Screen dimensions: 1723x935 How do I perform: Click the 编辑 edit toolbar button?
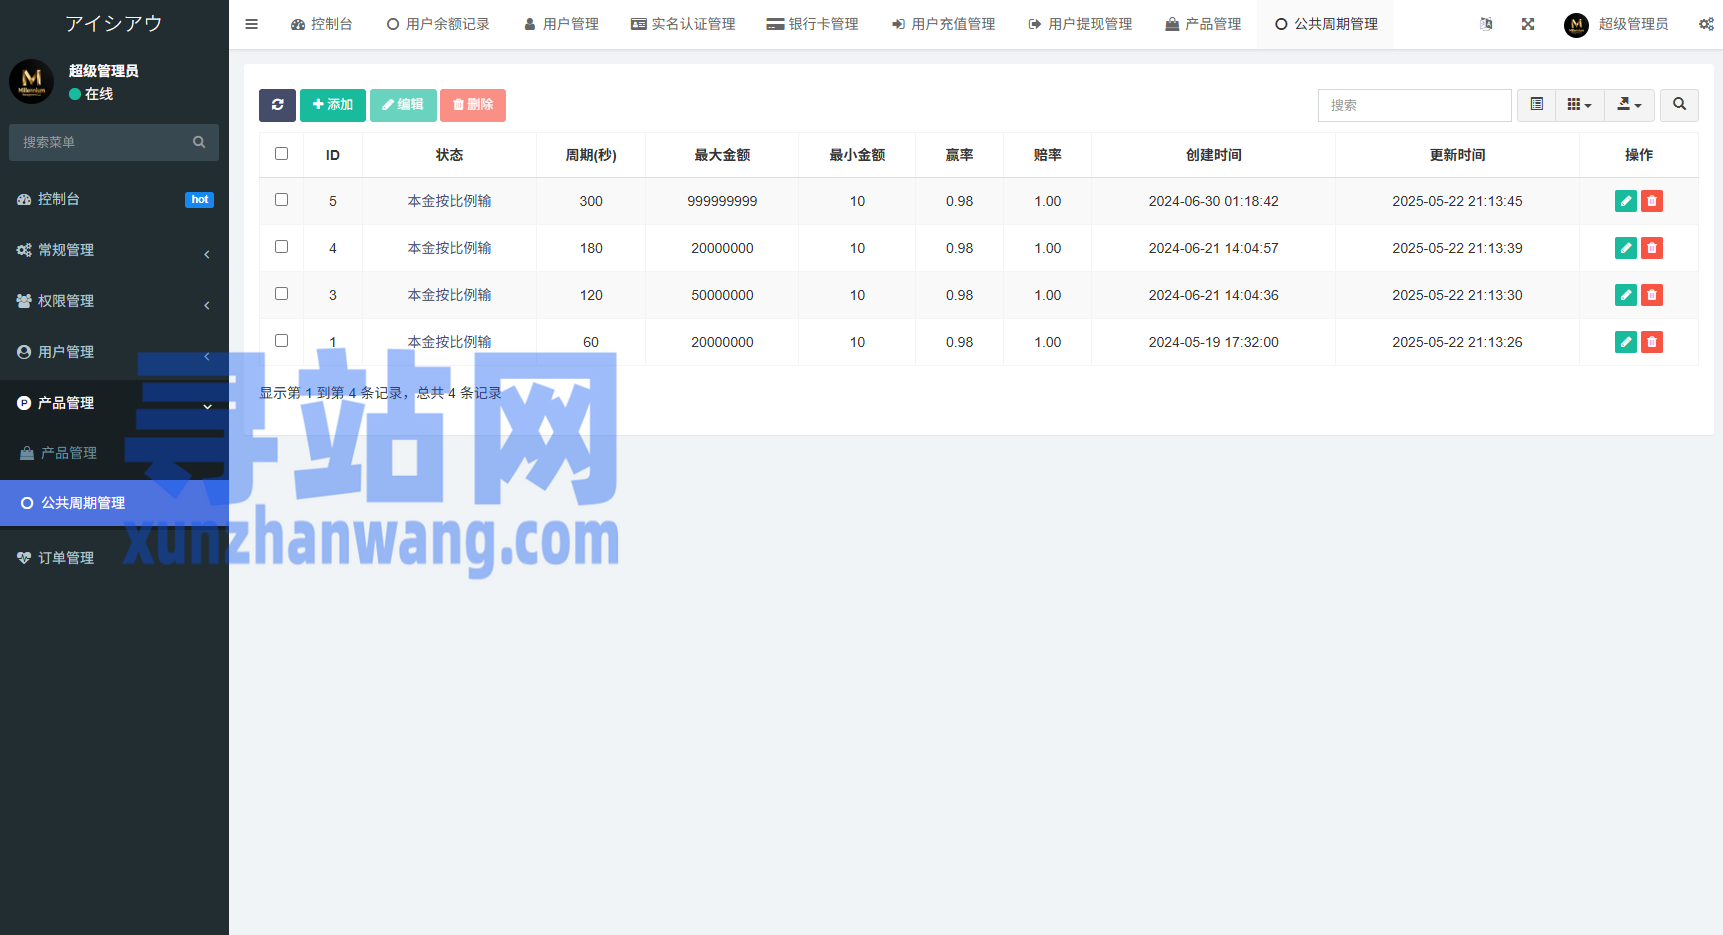pyautogui.click(x=403, y=105)
